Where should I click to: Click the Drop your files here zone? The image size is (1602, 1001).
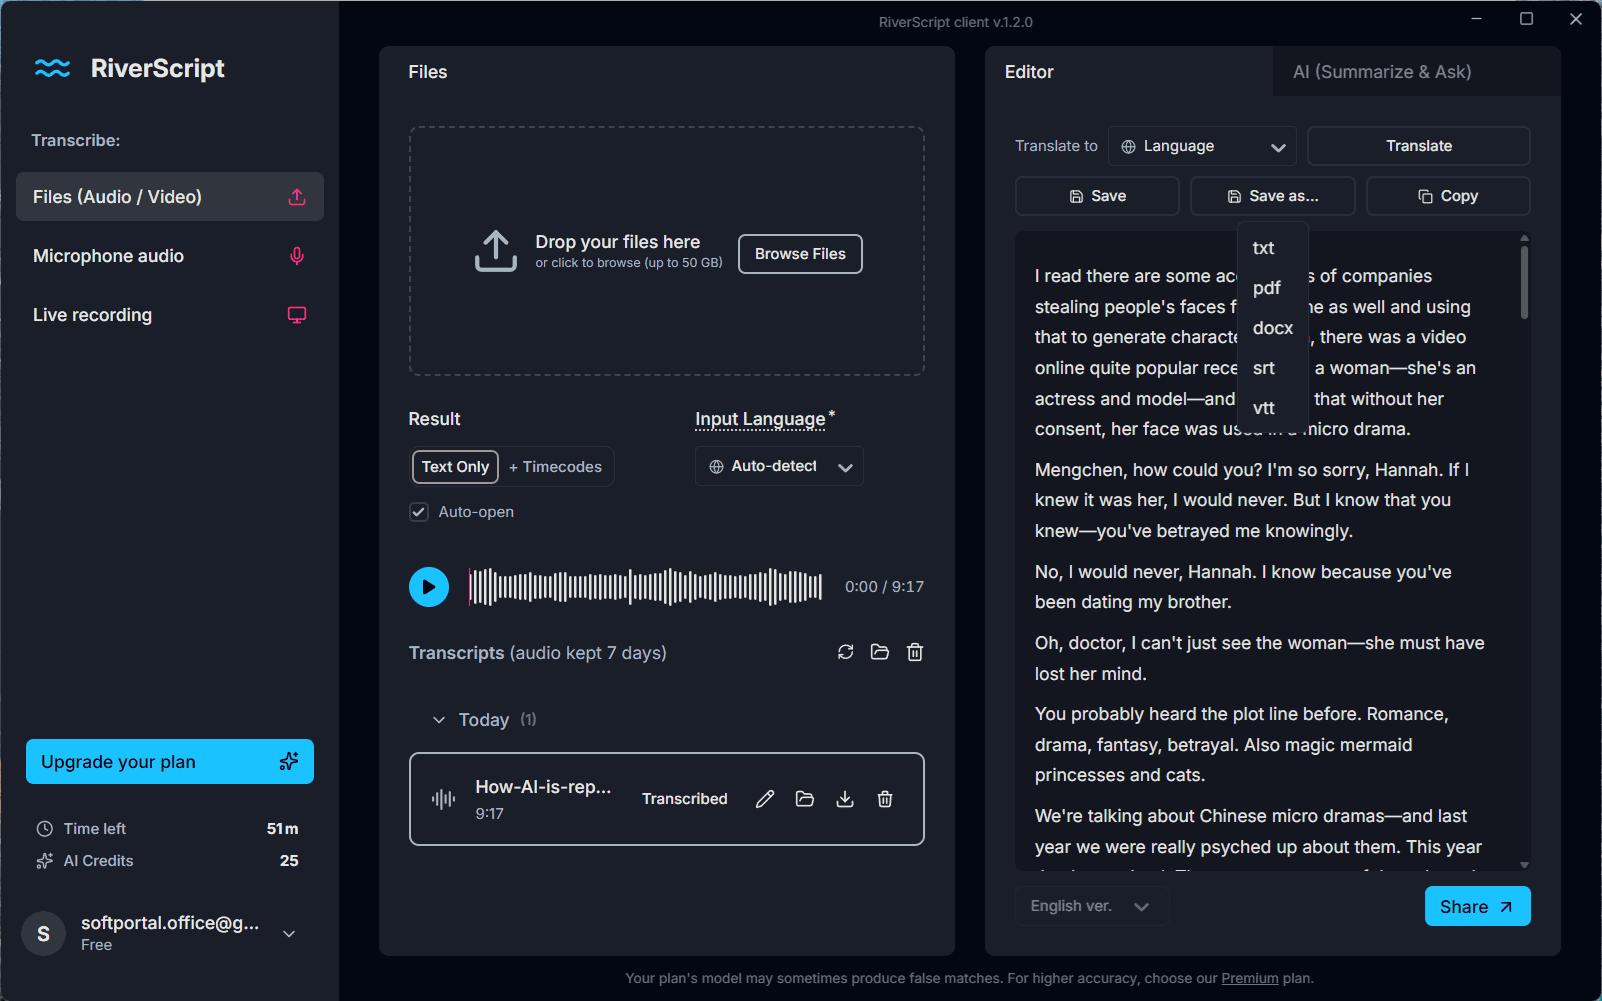667,251
